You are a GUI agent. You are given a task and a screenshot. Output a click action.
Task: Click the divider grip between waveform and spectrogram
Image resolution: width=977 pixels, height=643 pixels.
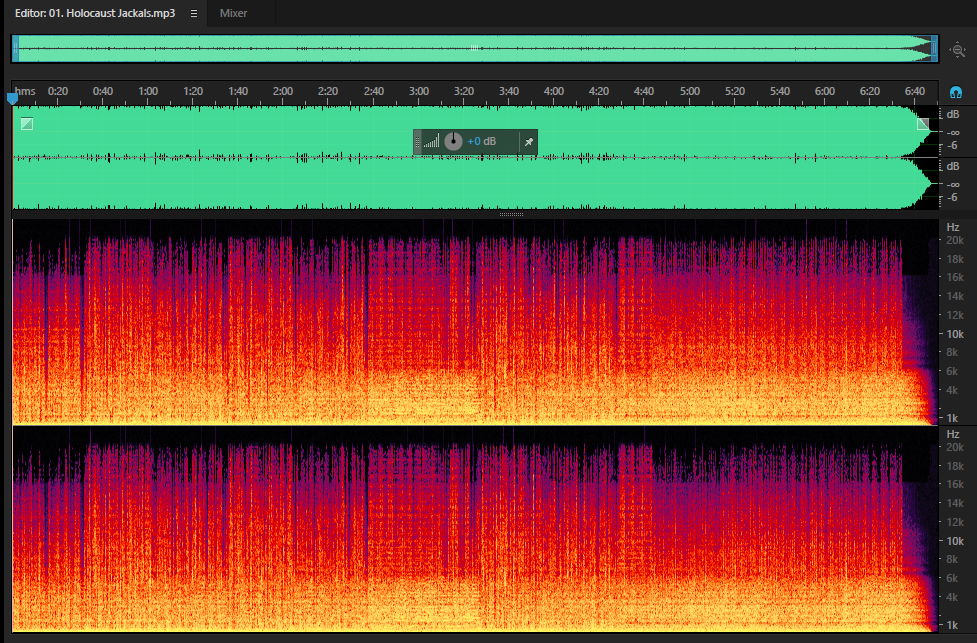pos(511,214)
